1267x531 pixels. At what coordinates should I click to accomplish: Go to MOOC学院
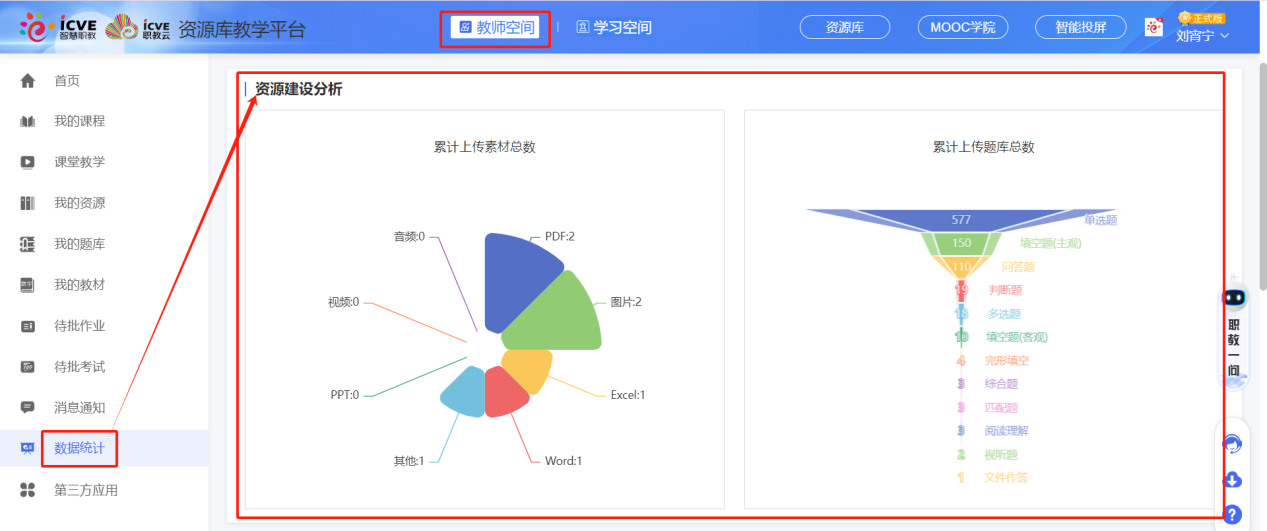click(x=962, y=28)
